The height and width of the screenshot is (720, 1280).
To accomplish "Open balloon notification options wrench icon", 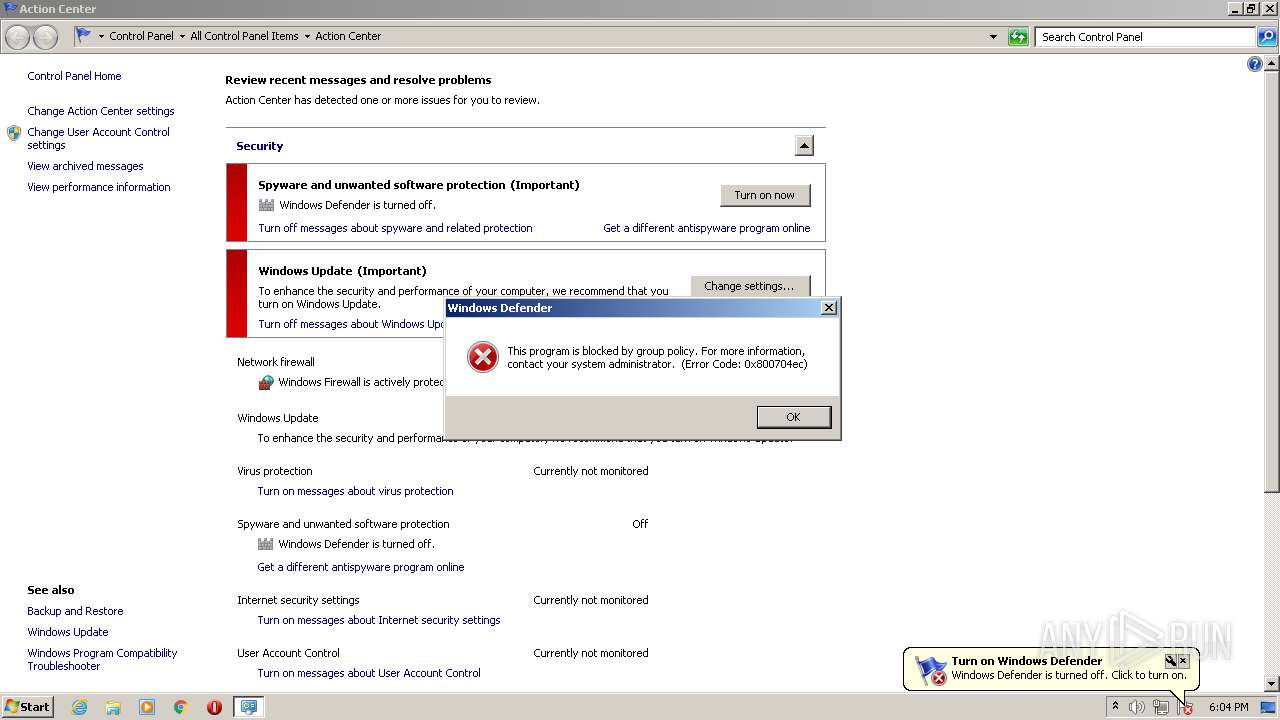I will [1170, 661].
